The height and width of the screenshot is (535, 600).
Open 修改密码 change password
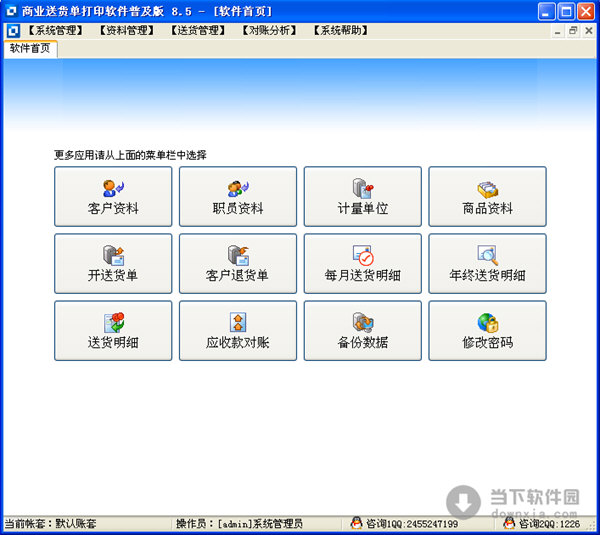[x=488, y=331]
